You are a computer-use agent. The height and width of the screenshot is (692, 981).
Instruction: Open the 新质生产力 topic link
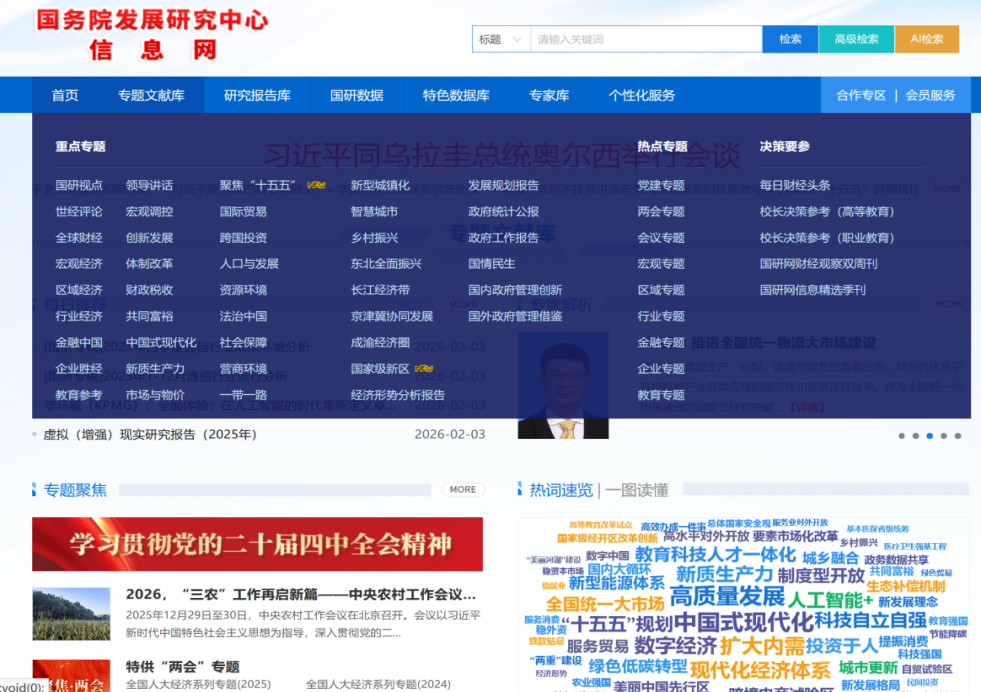155,368
